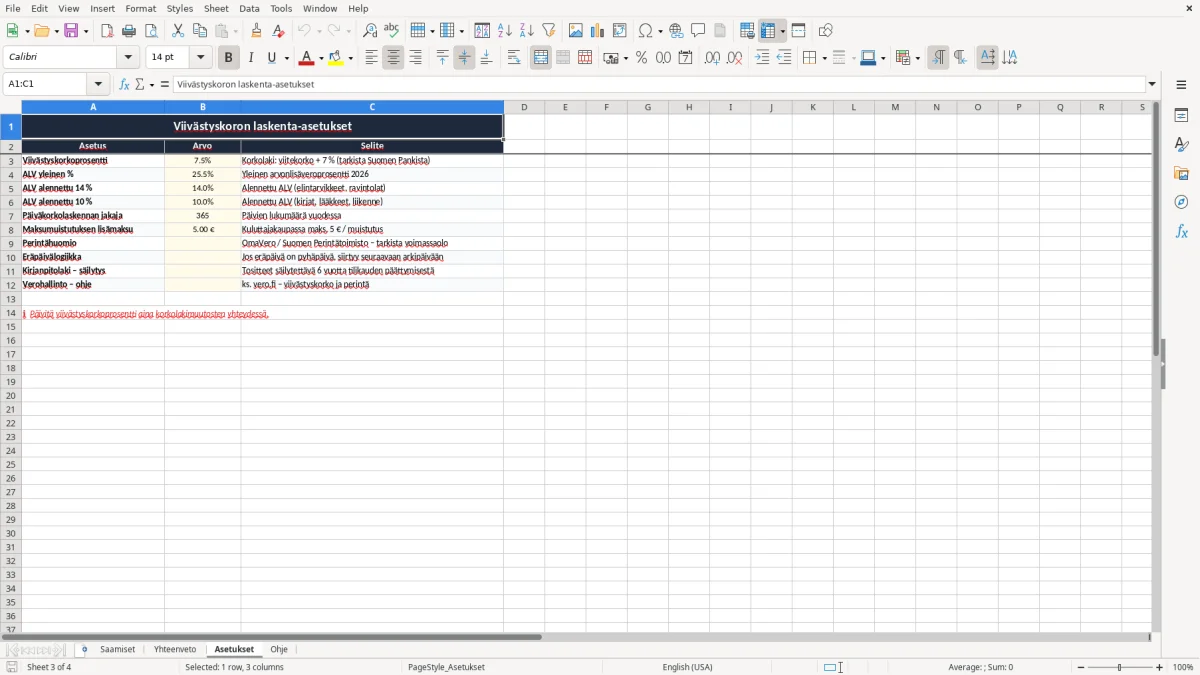This screenshot has height=675, width=1200.
Task: Click the formula input line
Action: [x=659, y=84]
